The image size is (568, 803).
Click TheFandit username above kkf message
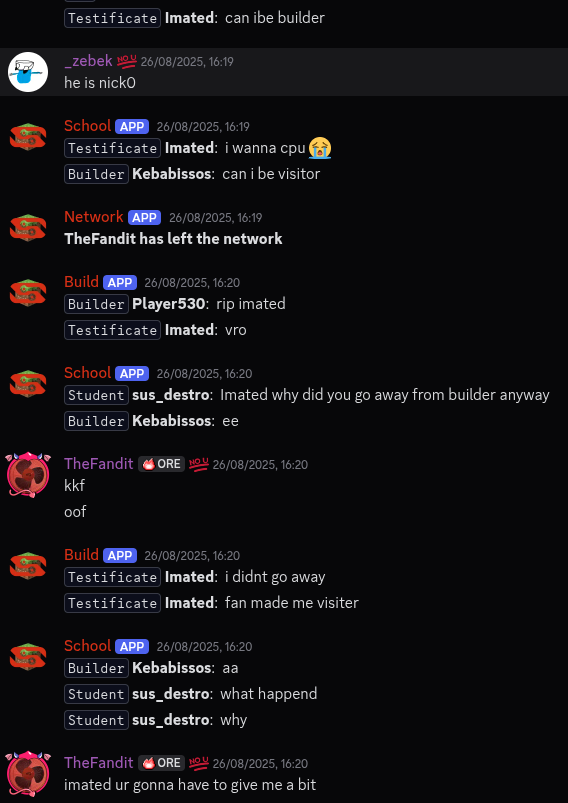click(99, 463)
